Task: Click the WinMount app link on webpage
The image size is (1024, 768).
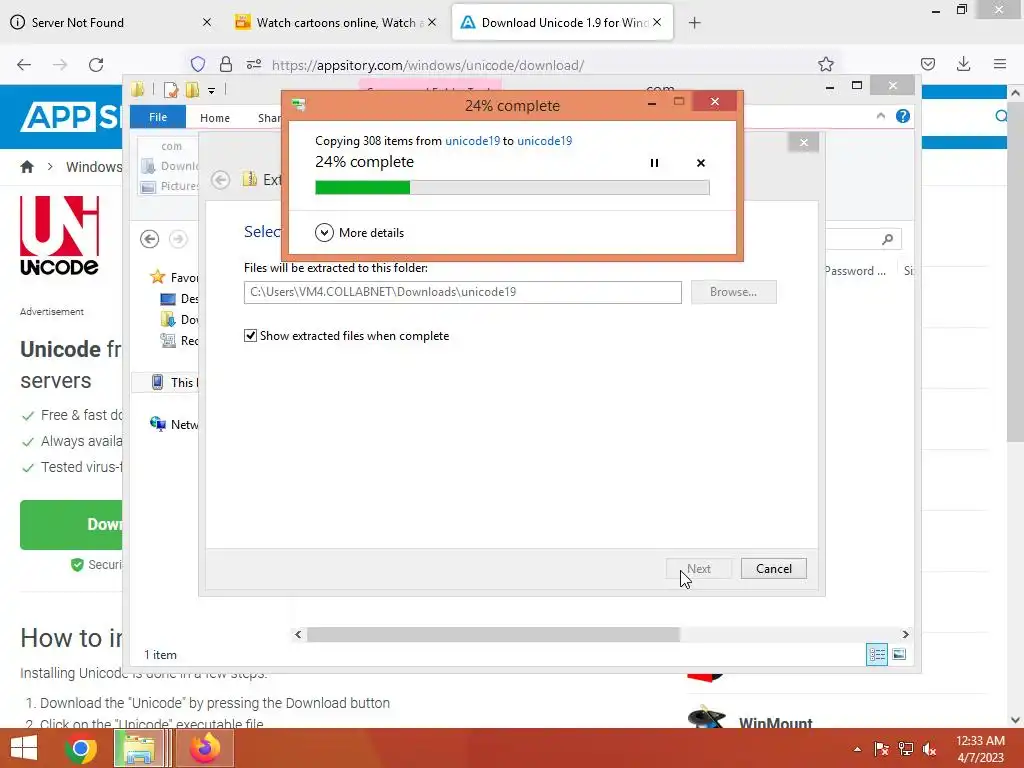Action: [x=775, y=722]
